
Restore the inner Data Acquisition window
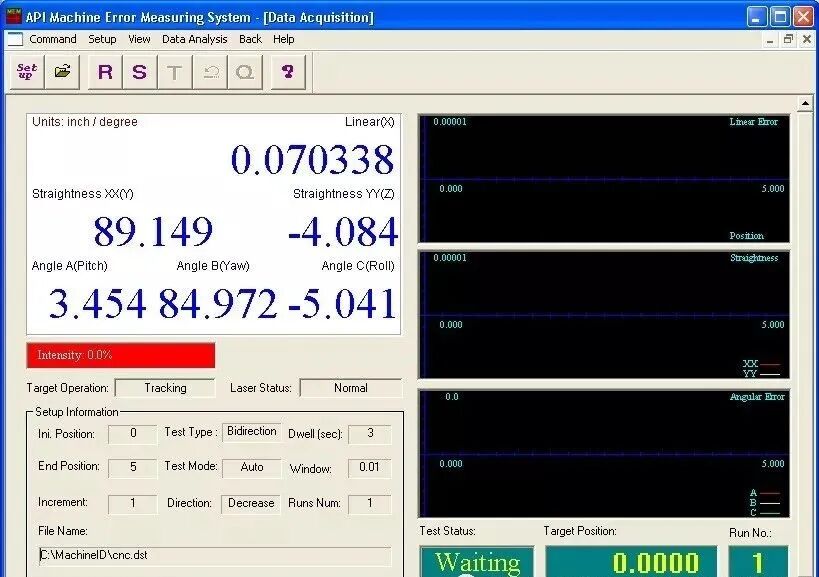pyautogui.click(x=788, y=40)
